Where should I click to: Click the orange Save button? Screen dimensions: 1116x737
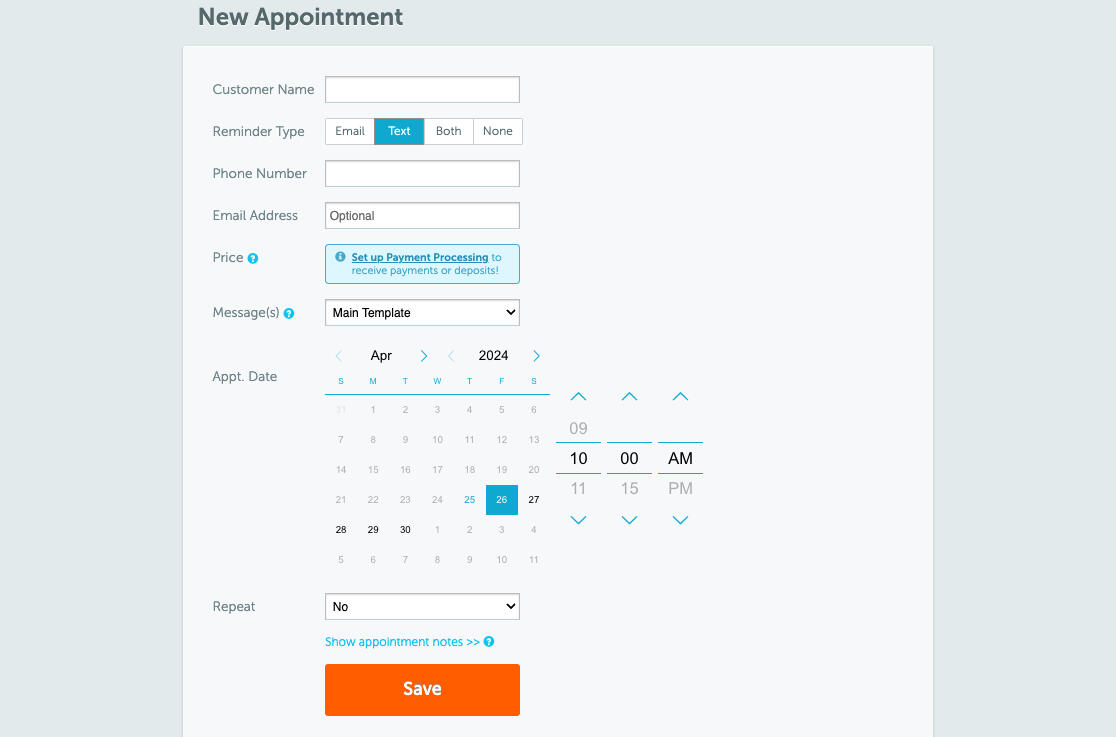[422, 689]
